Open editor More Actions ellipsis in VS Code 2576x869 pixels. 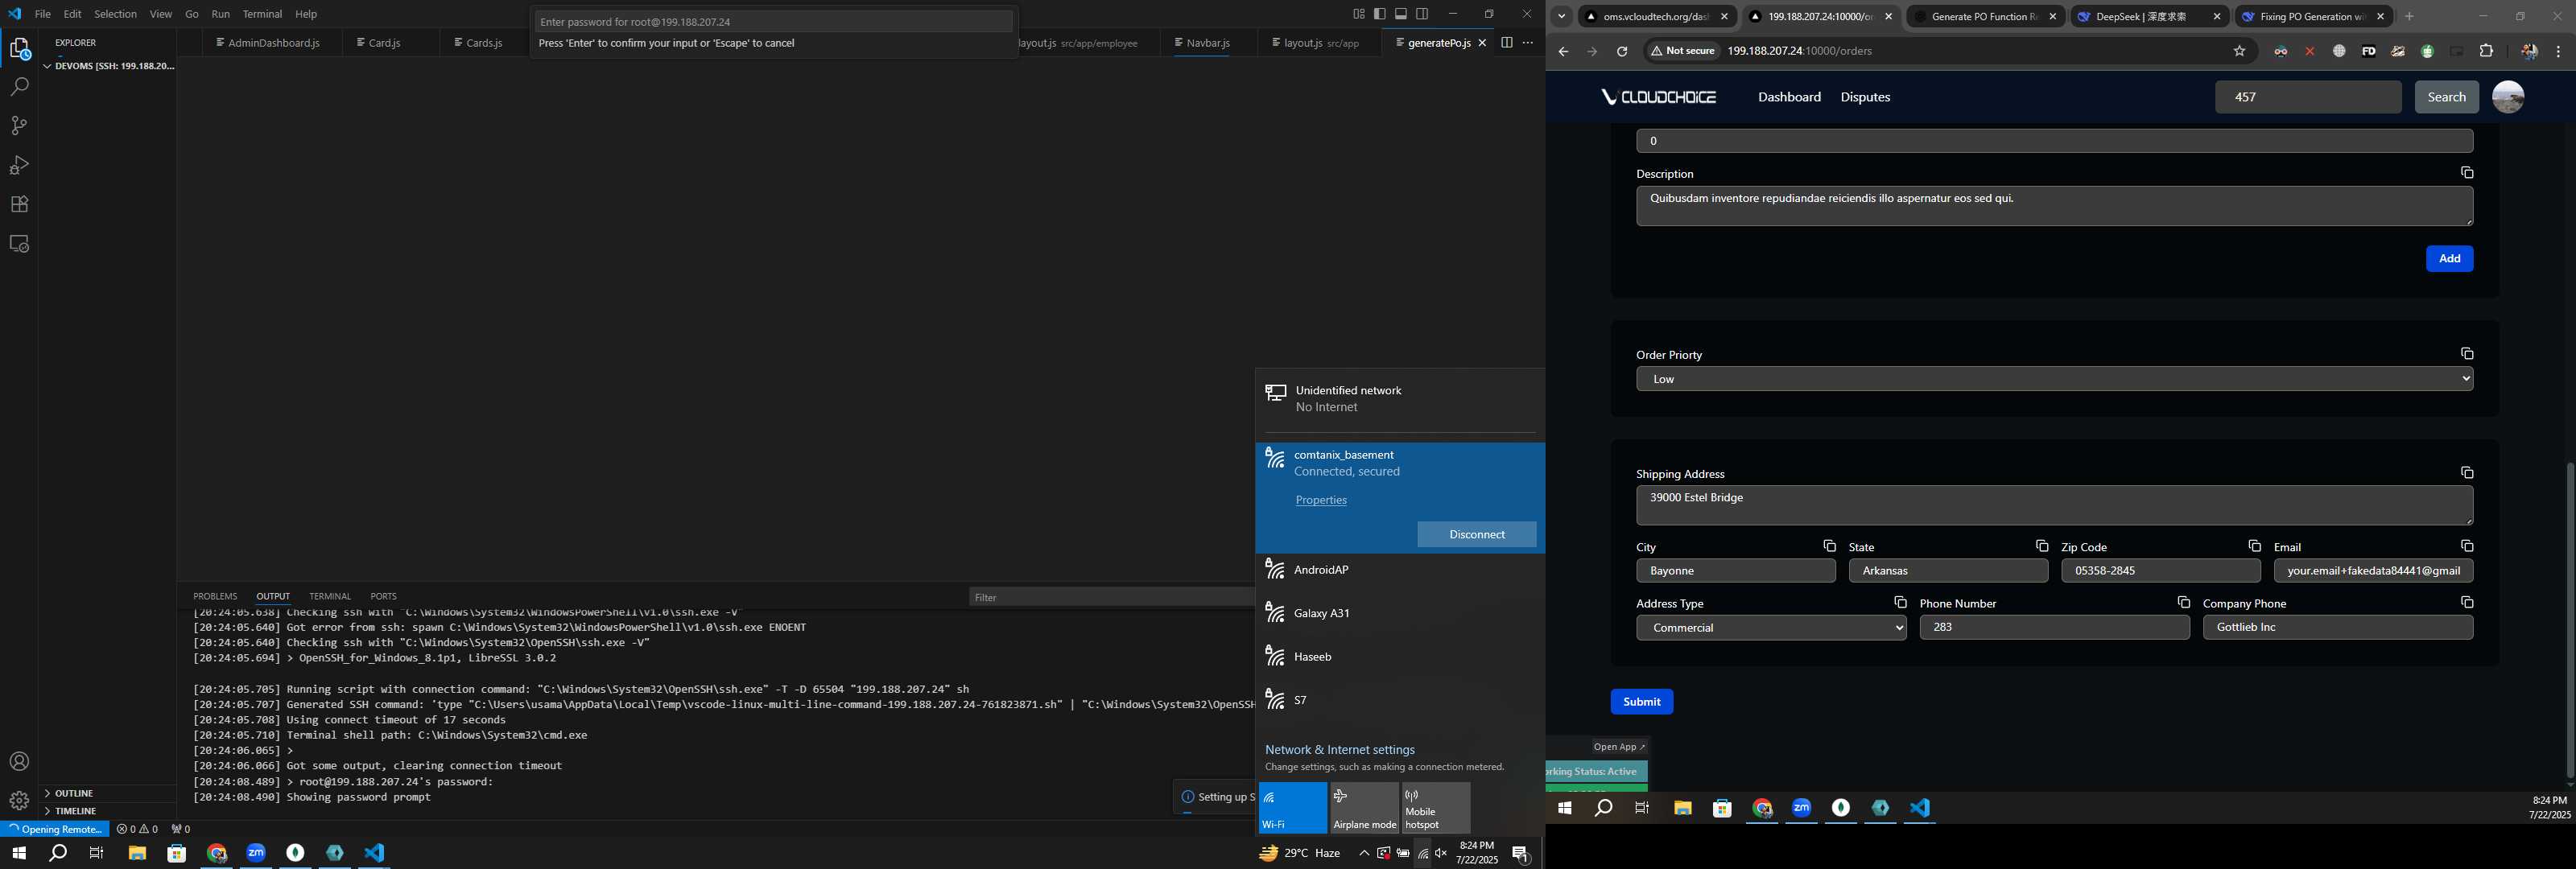(1527, 43)
